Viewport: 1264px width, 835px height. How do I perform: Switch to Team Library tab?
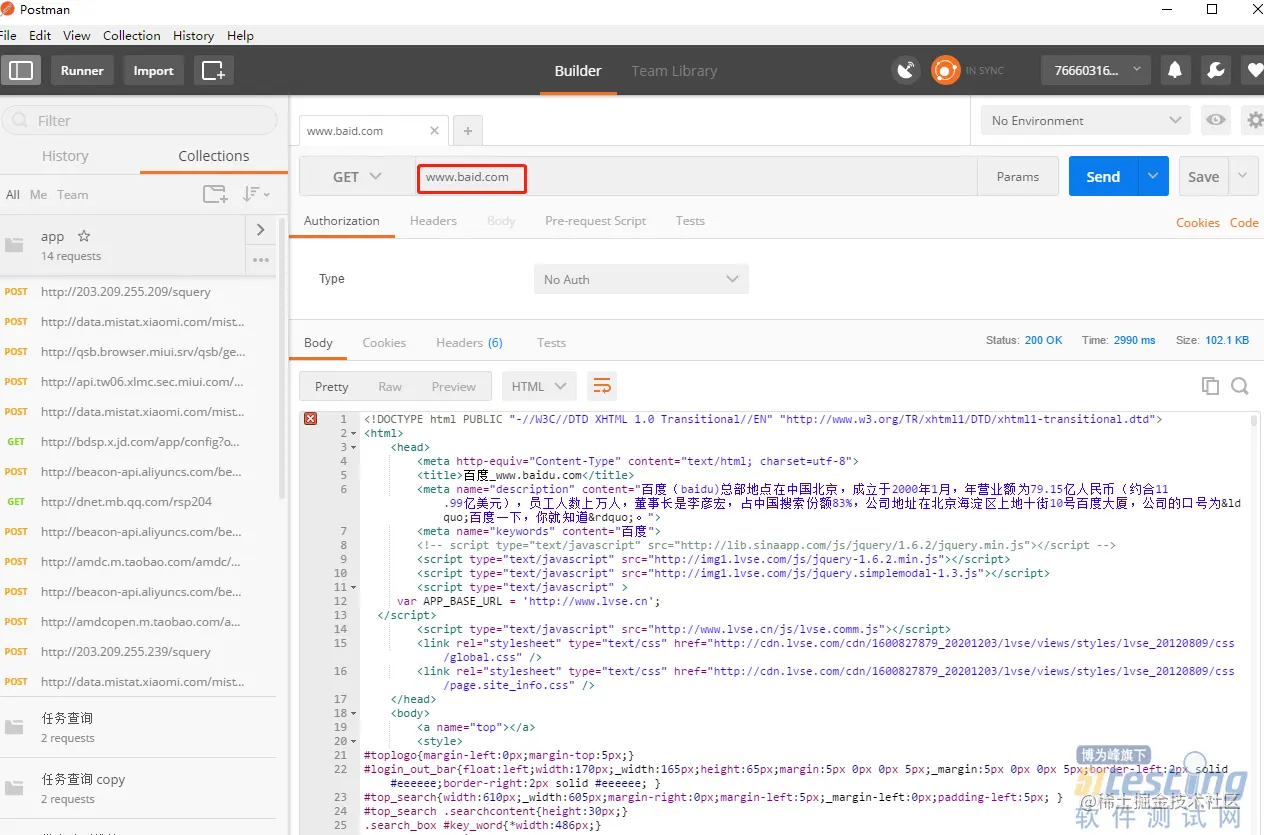pyautogui.click(x=674, y=71)
